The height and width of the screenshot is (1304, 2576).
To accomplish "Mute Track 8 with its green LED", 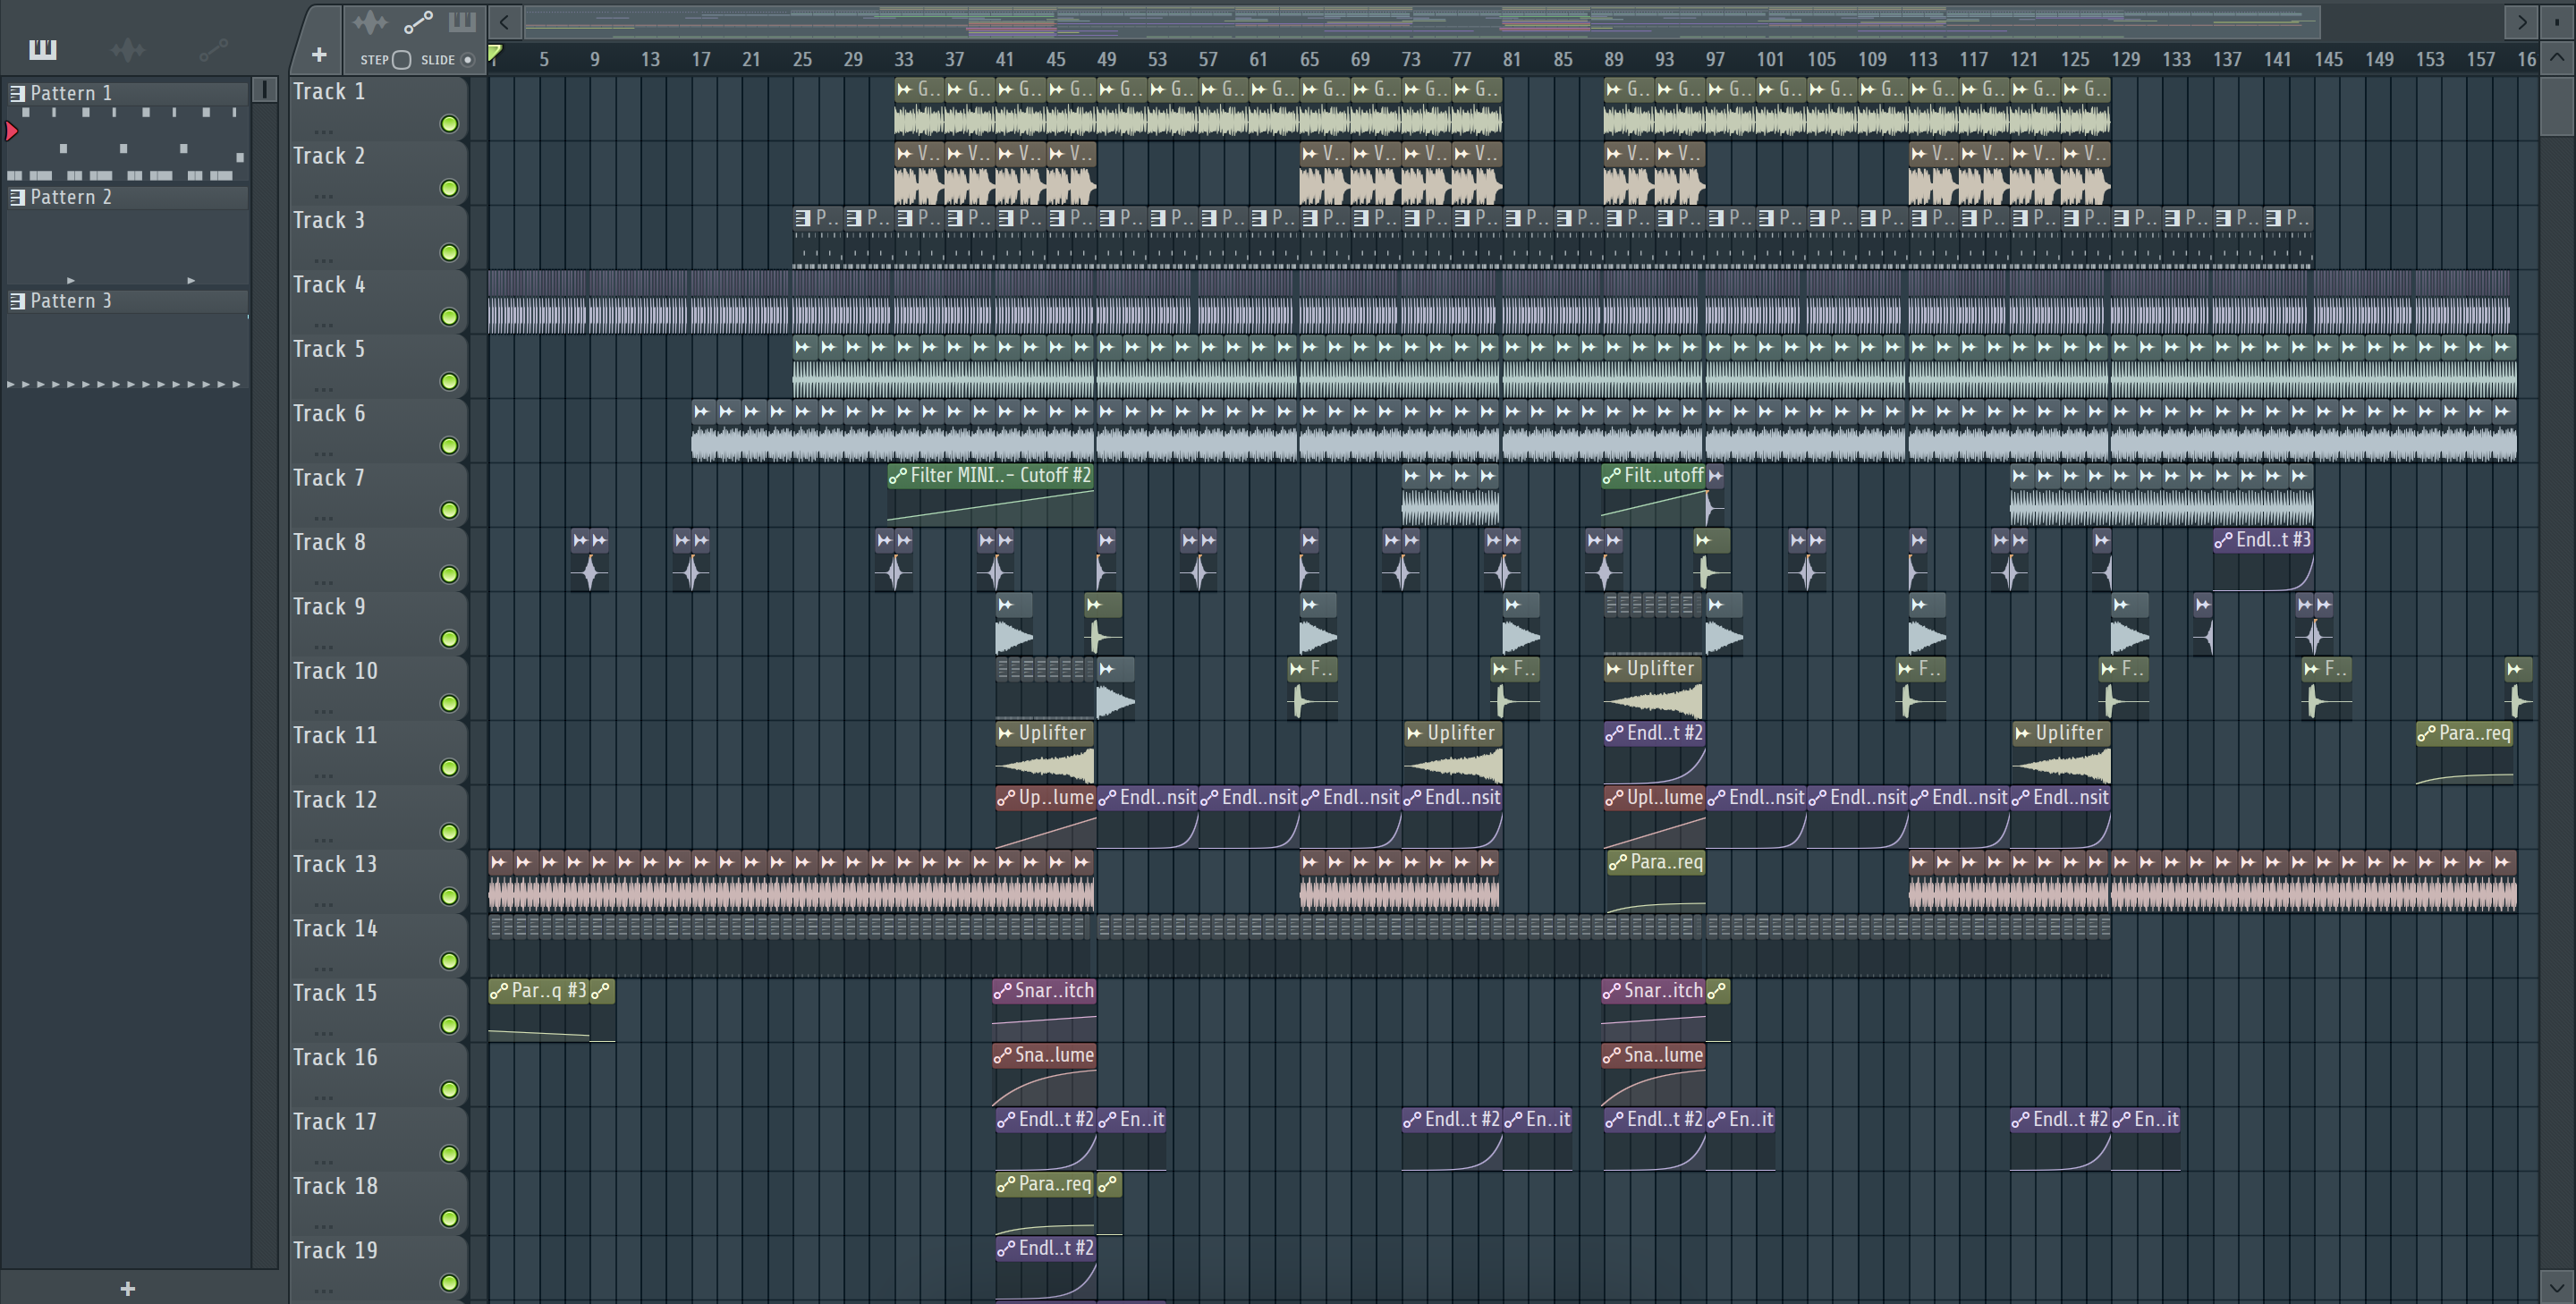I will pyautogui.click(x=449, y=575).
